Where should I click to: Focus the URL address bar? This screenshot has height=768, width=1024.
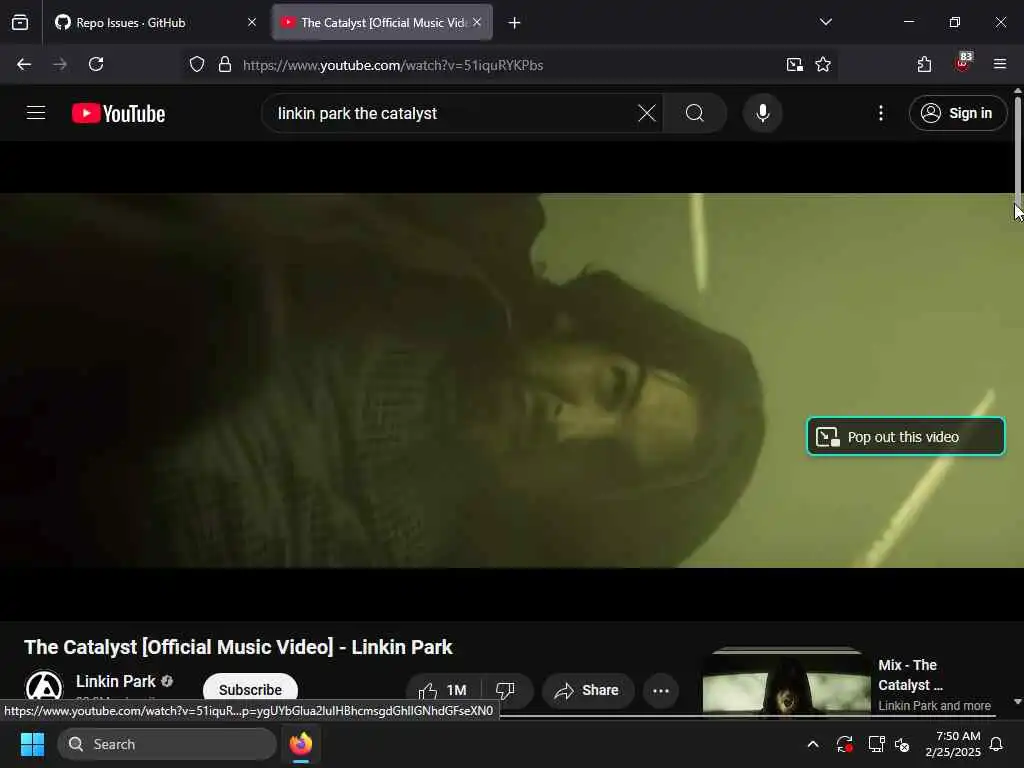point(509,65)
